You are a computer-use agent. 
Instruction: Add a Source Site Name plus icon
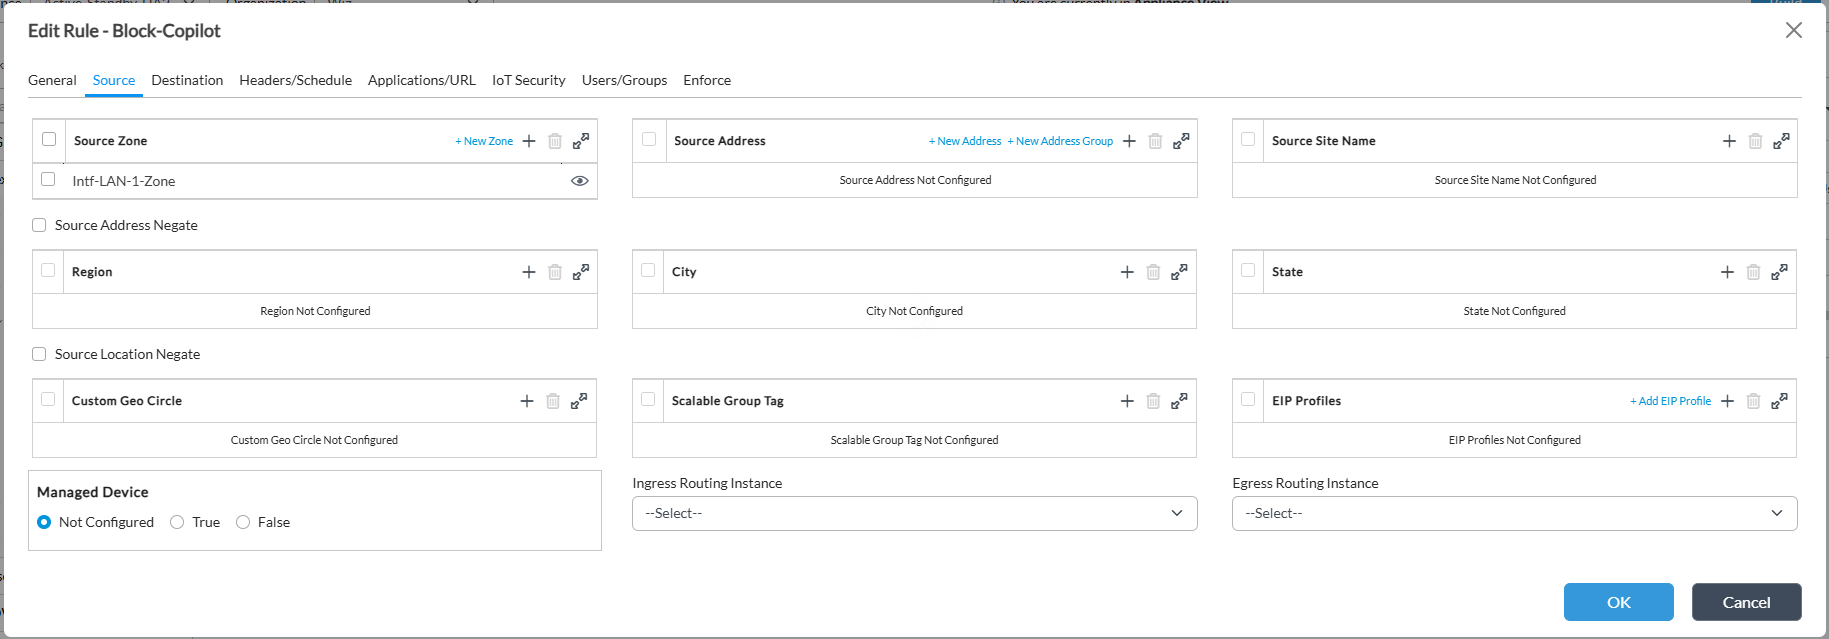1729,141
